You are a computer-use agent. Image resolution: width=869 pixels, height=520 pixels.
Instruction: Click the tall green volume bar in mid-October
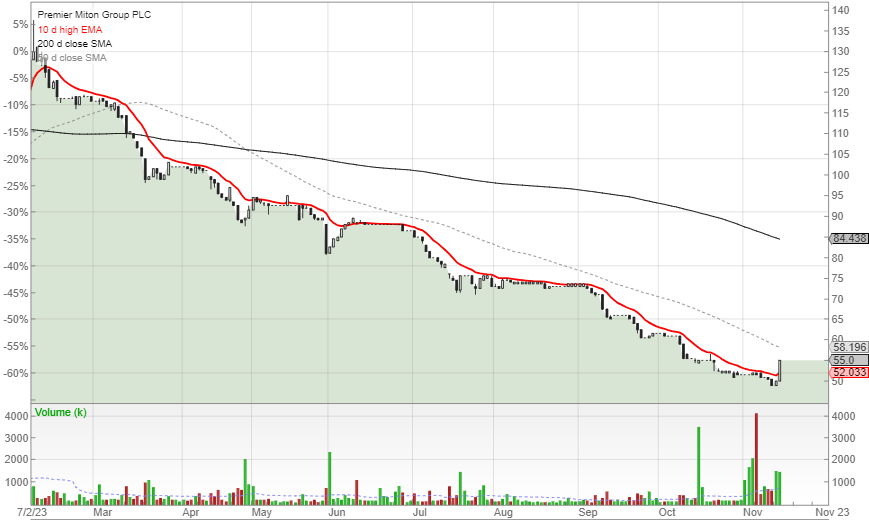(x=698, y=466)
